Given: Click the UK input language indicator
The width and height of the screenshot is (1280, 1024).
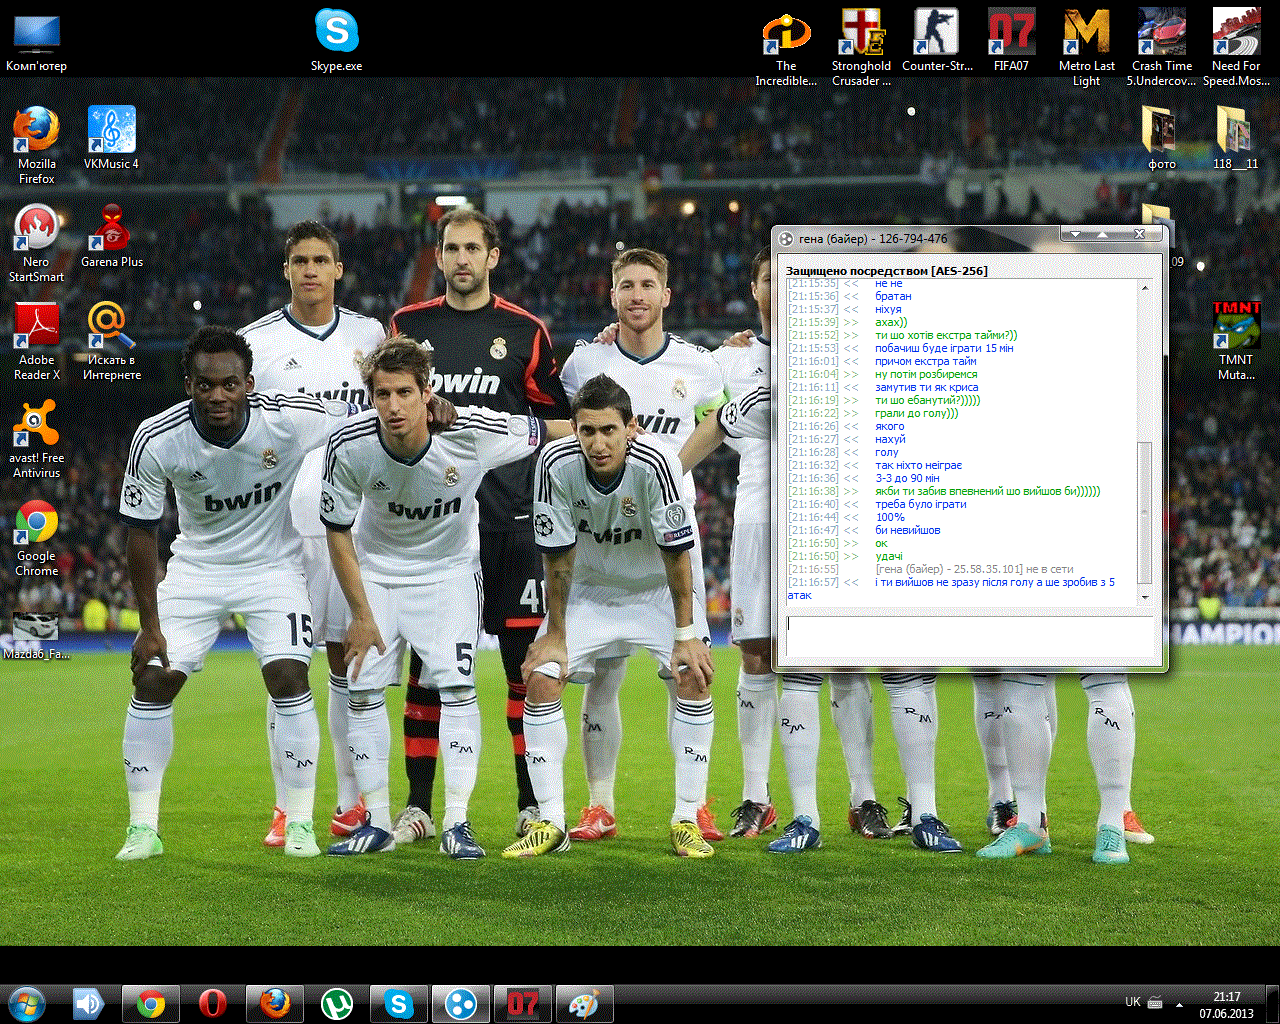Looking at the screenshot, I should tap(1133, 1002).
